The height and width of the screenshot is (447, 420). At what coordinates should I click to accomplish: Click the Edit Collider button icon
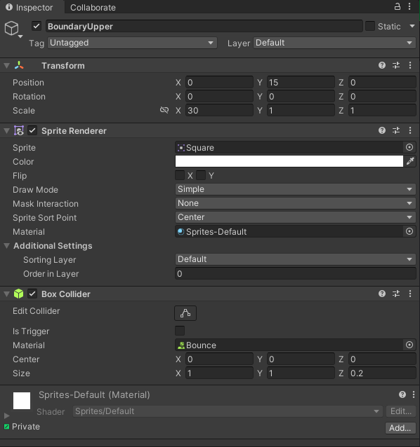point(185,313)
